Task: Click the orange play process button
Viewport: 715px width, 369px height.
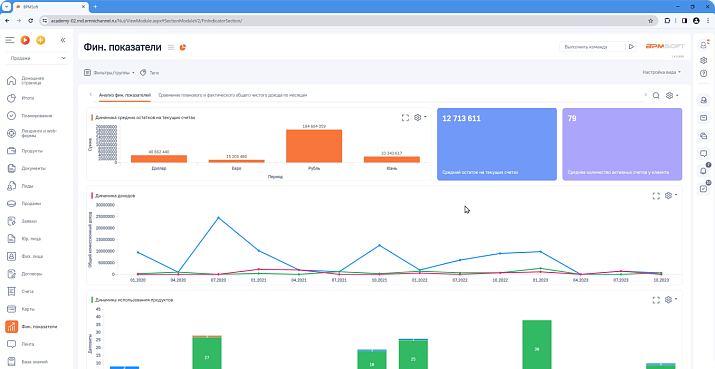Action: pyautogui.click(x=26, y=40)
